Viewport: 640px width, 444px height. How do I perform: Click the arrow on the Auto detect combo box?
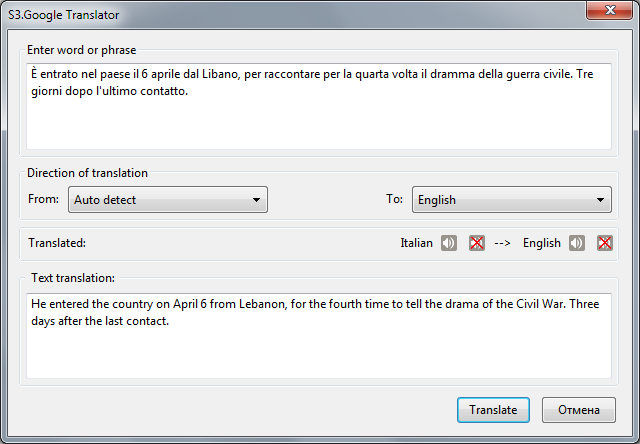tap(256, 200)
